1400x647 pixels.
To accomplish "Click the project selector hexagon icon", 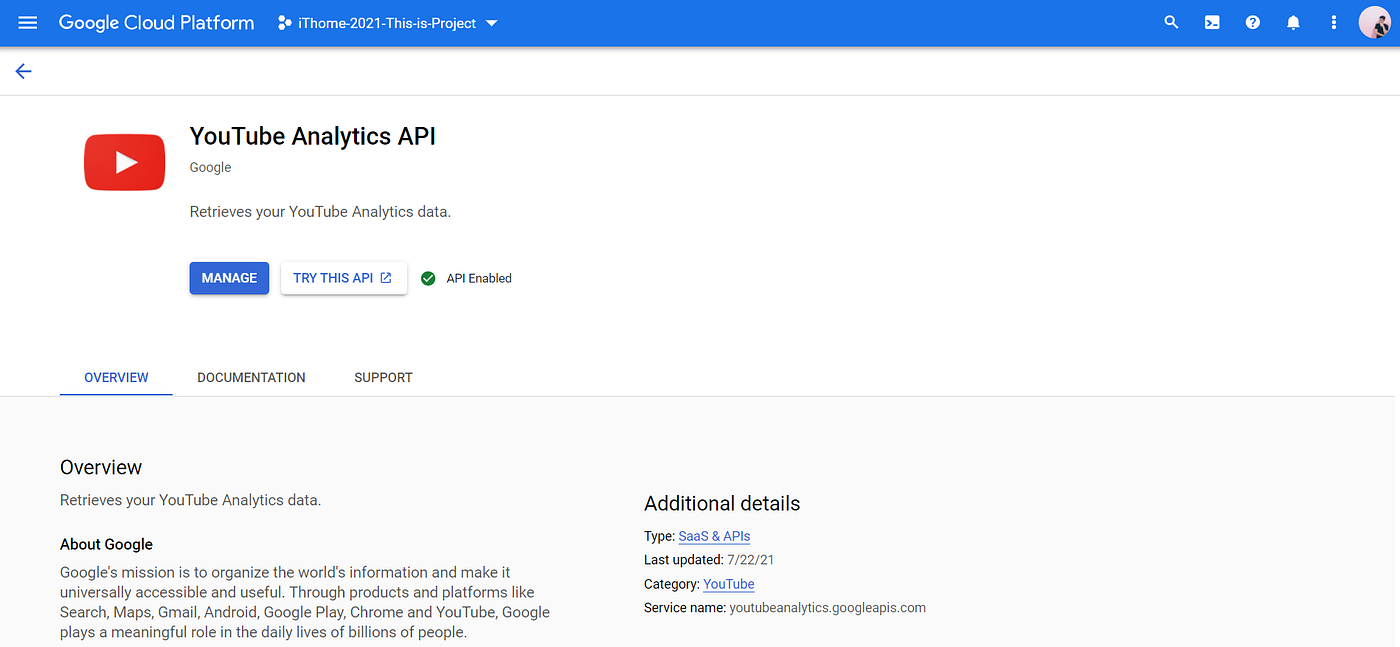I will (284, 22).
